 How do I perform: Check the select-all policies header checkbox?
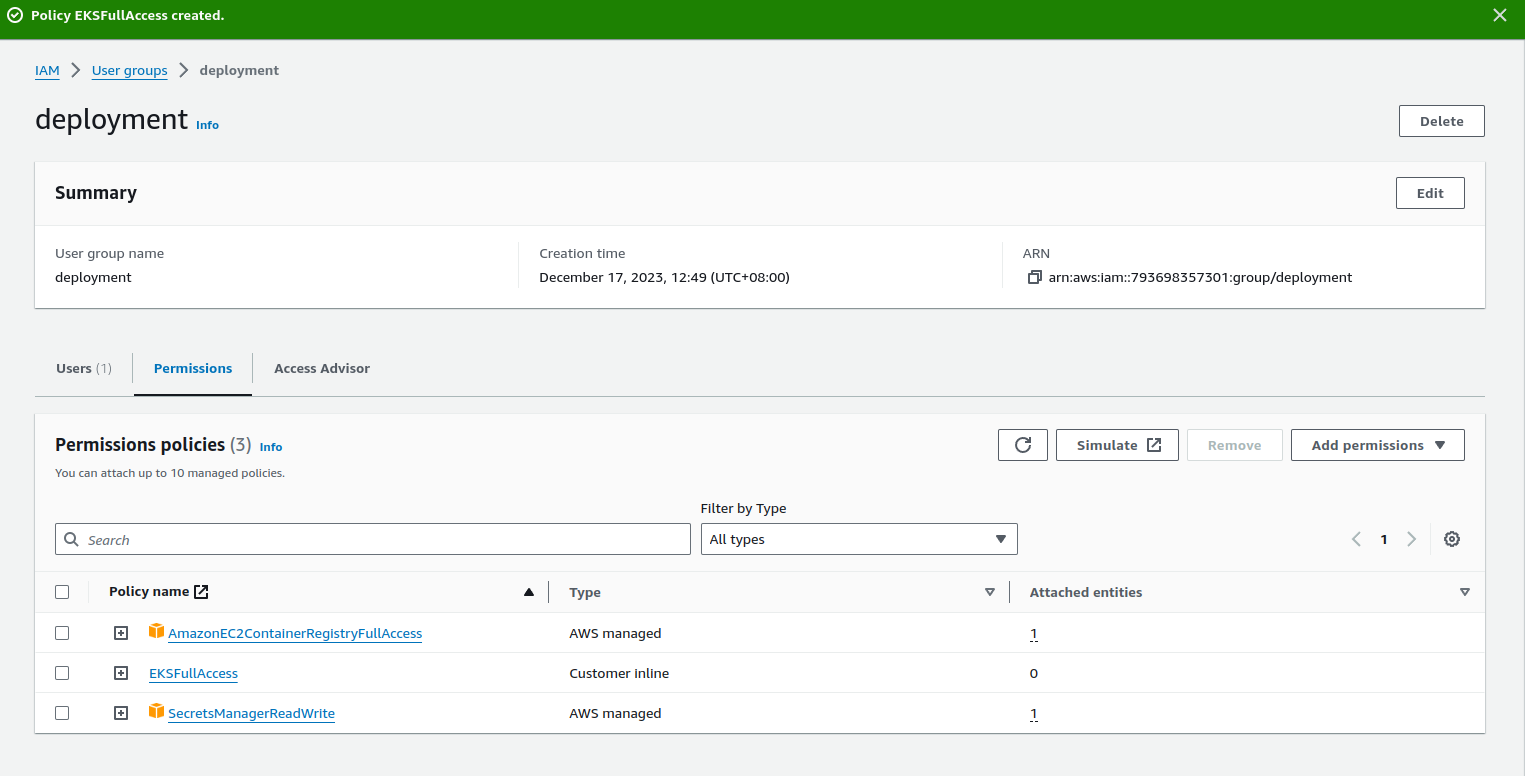(62, 592)
